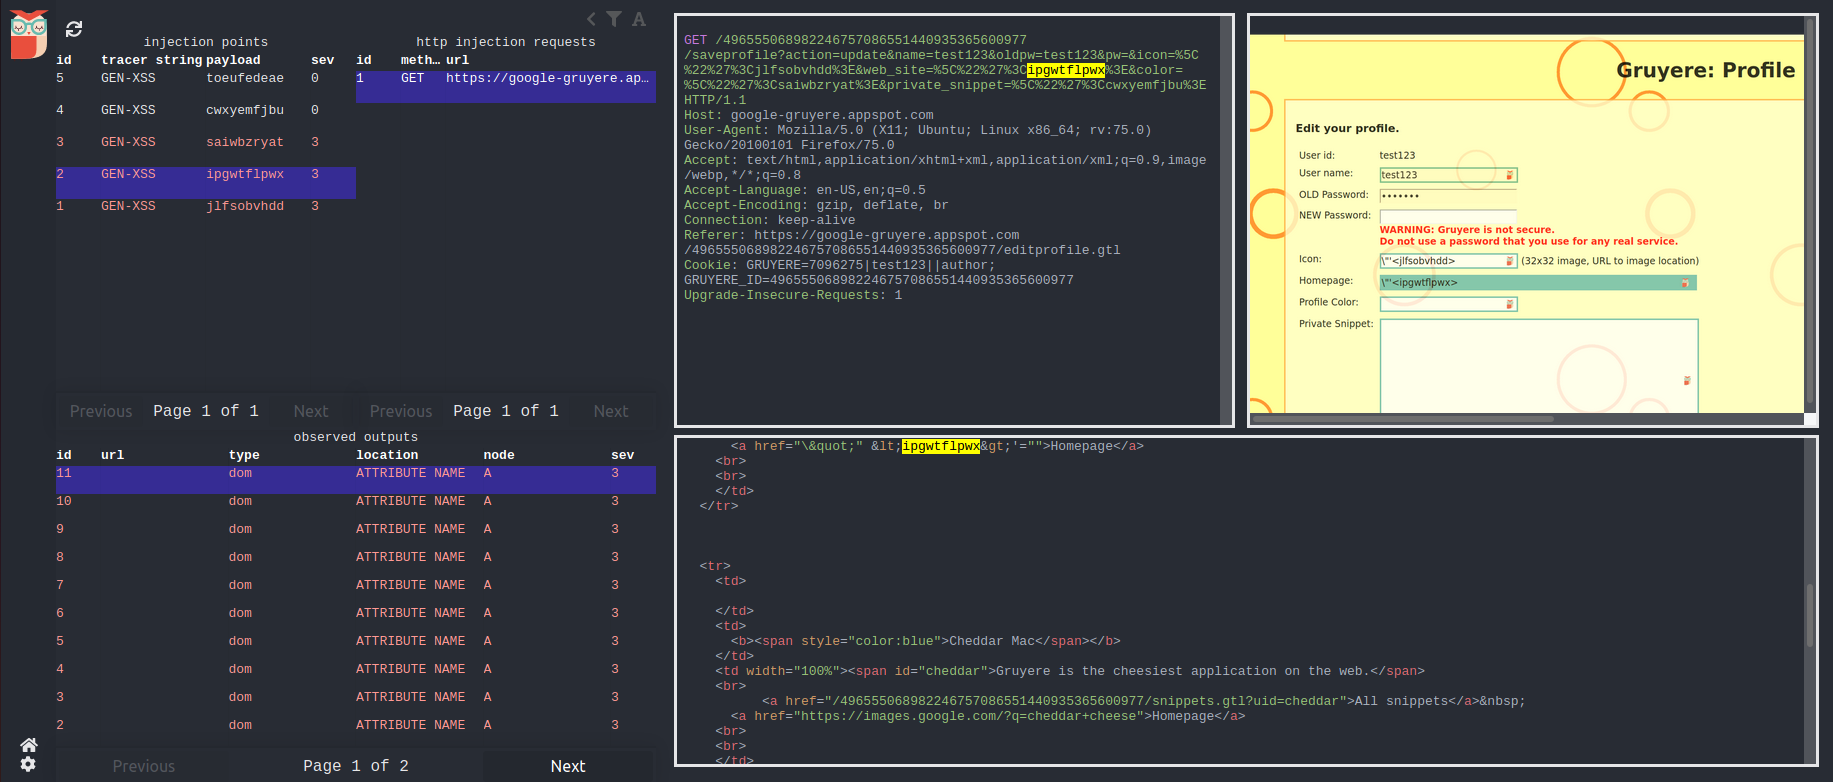Select observed output row id 8
The width and height of the screenshot is (1833, 782).
356,564
